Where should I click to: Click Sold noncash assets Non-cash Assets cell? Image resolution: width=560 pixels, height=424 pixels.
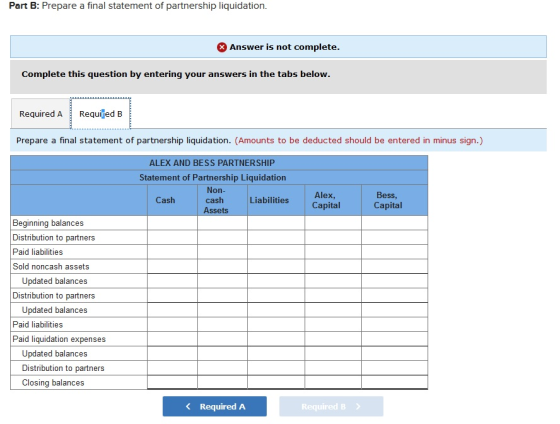[222, 266]
